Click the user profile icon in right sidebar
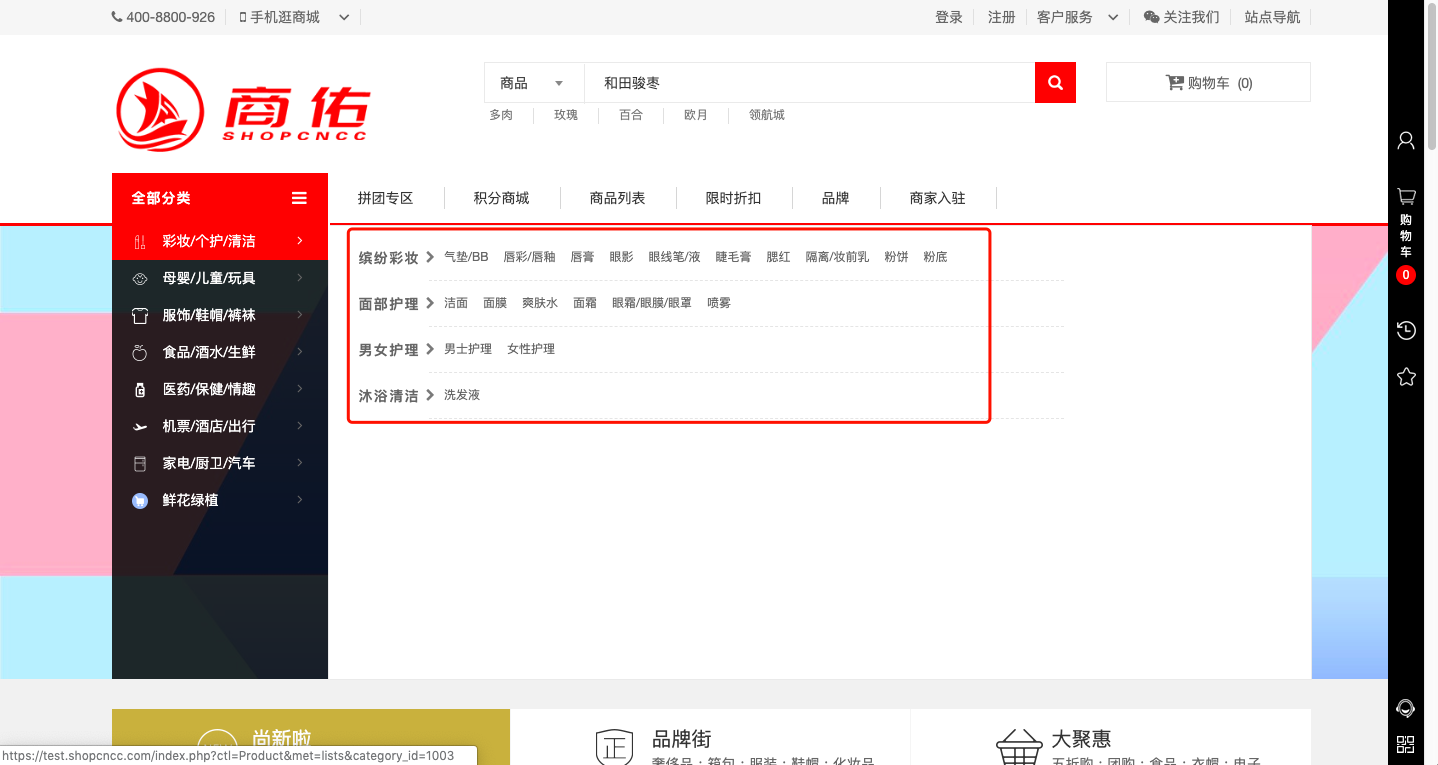 point(1406,140)
